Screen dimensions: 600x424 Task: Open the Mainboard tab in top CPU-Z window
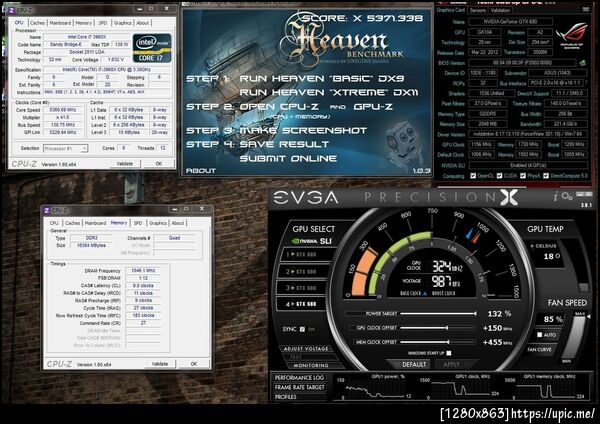pos(60,23)
